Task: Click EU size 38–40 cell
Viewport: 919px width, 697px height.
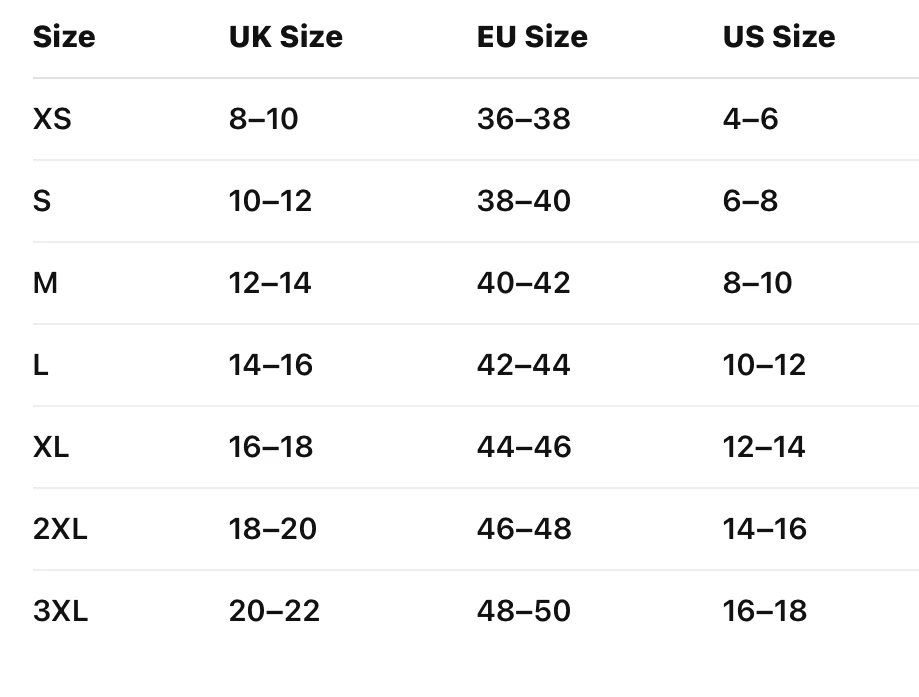Action: pyautogui.click(x=523, y=201)
